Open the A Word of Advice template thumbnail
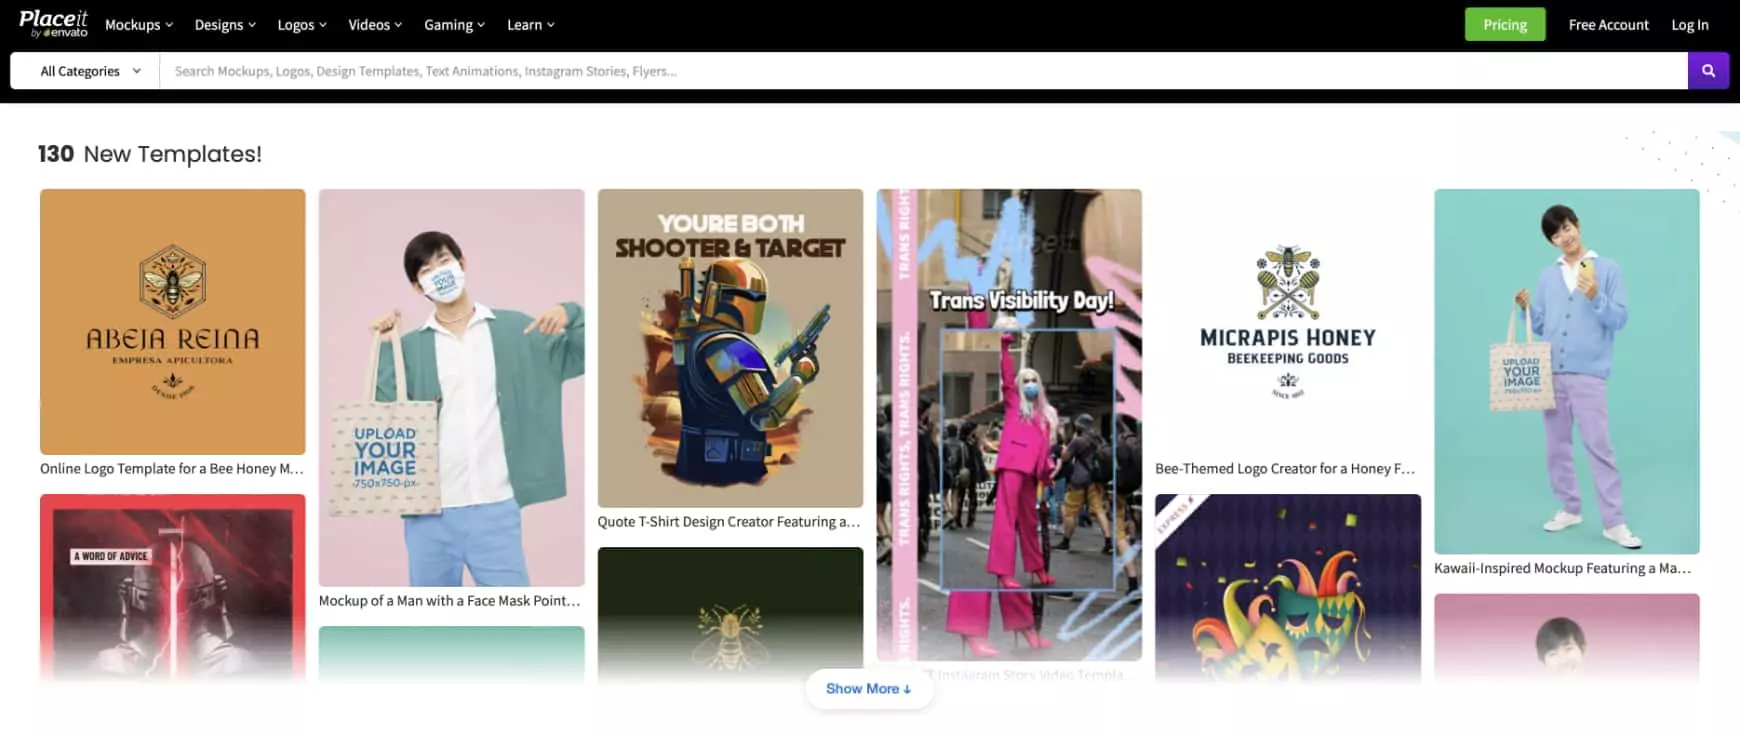 173,588
